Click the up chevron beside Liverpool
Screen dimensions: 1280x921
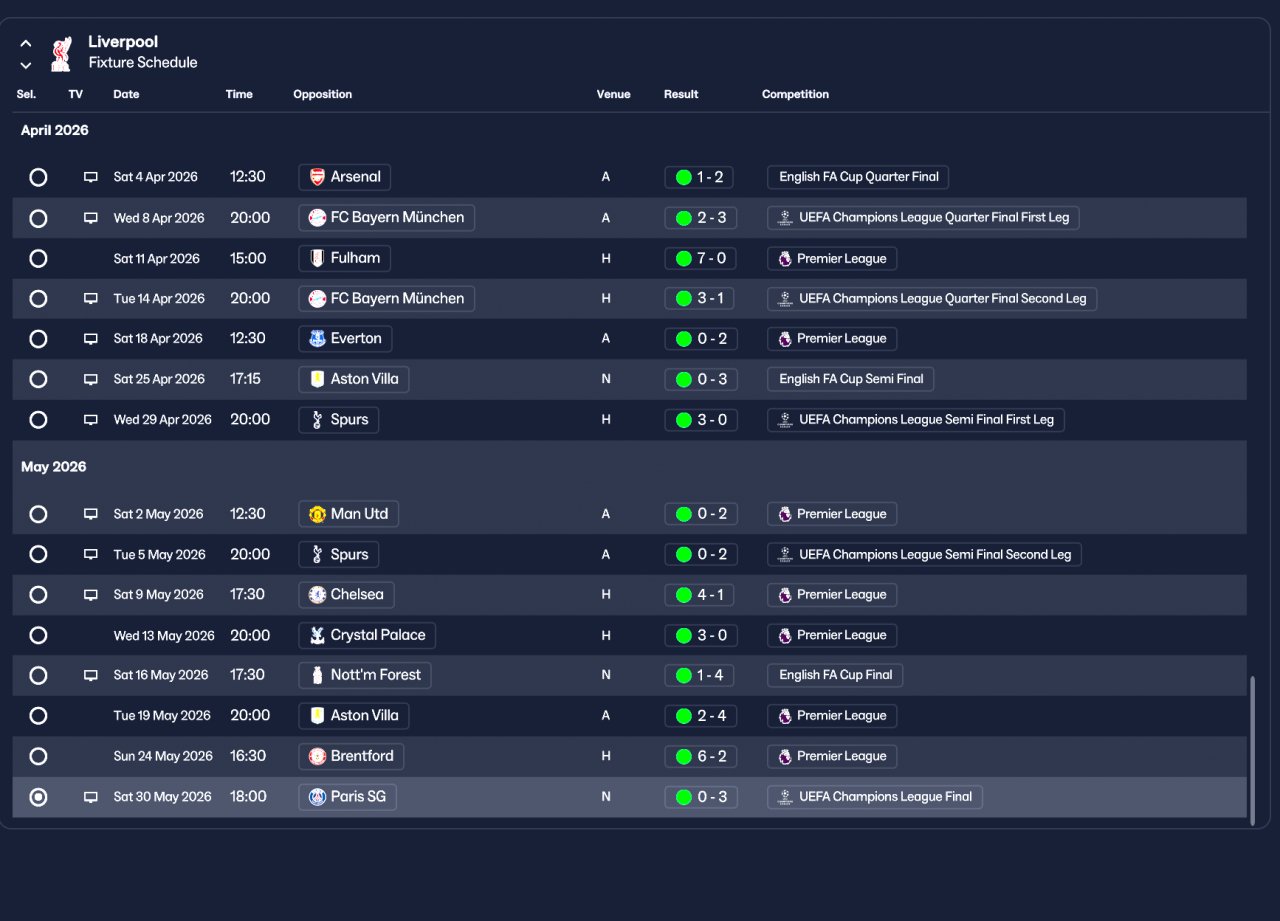coord(26,44)
